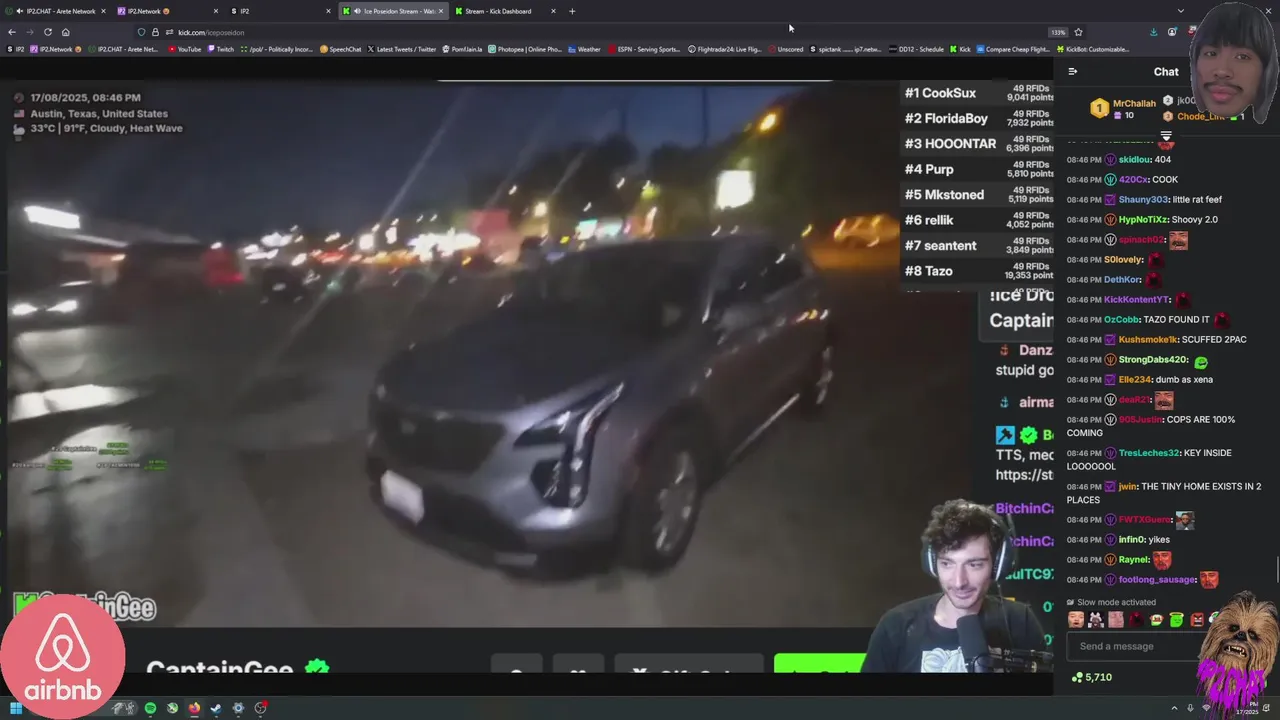Switch to the IP2.CHAT - Arete Network tab
1280x720 pixels.
[x=55, y=11]
